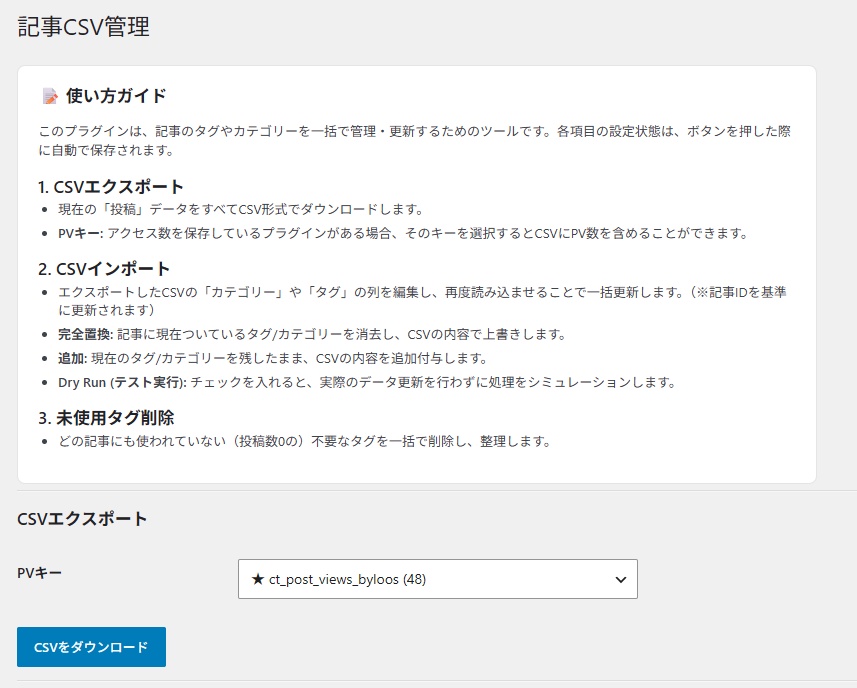Click the エクスポートしたCSVの bullet line
Viewport: 857px width, 688px height.
(x=422, y=301)
